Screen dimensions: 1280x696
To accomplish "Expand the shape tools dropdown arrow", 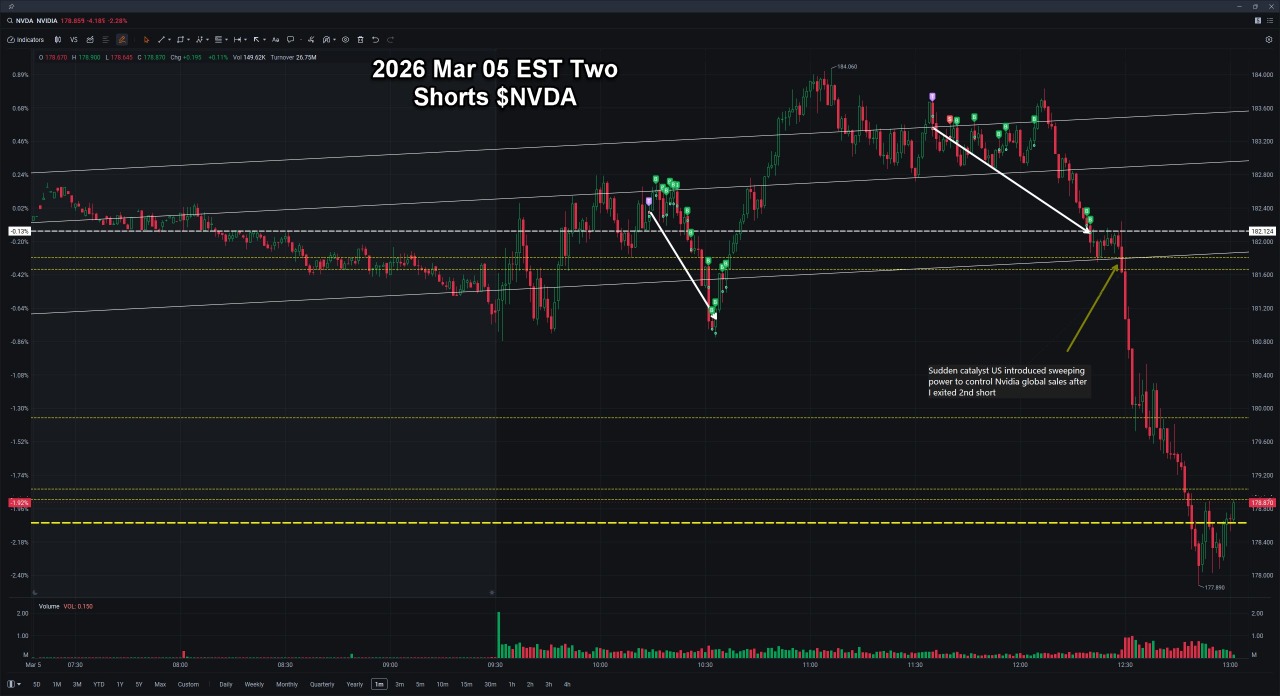I will tap(188, 40).
